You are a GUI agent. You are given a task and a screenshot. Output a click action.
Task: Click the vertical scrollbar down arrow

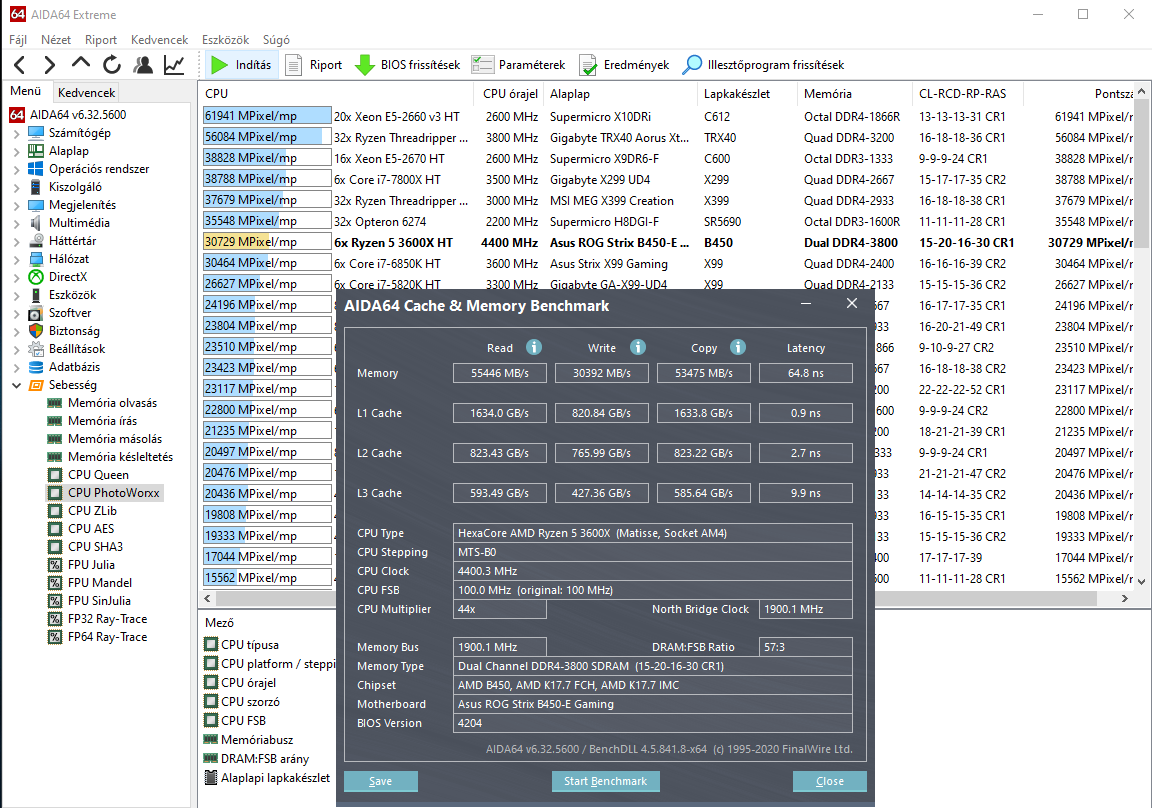(x=1141, y=581)
